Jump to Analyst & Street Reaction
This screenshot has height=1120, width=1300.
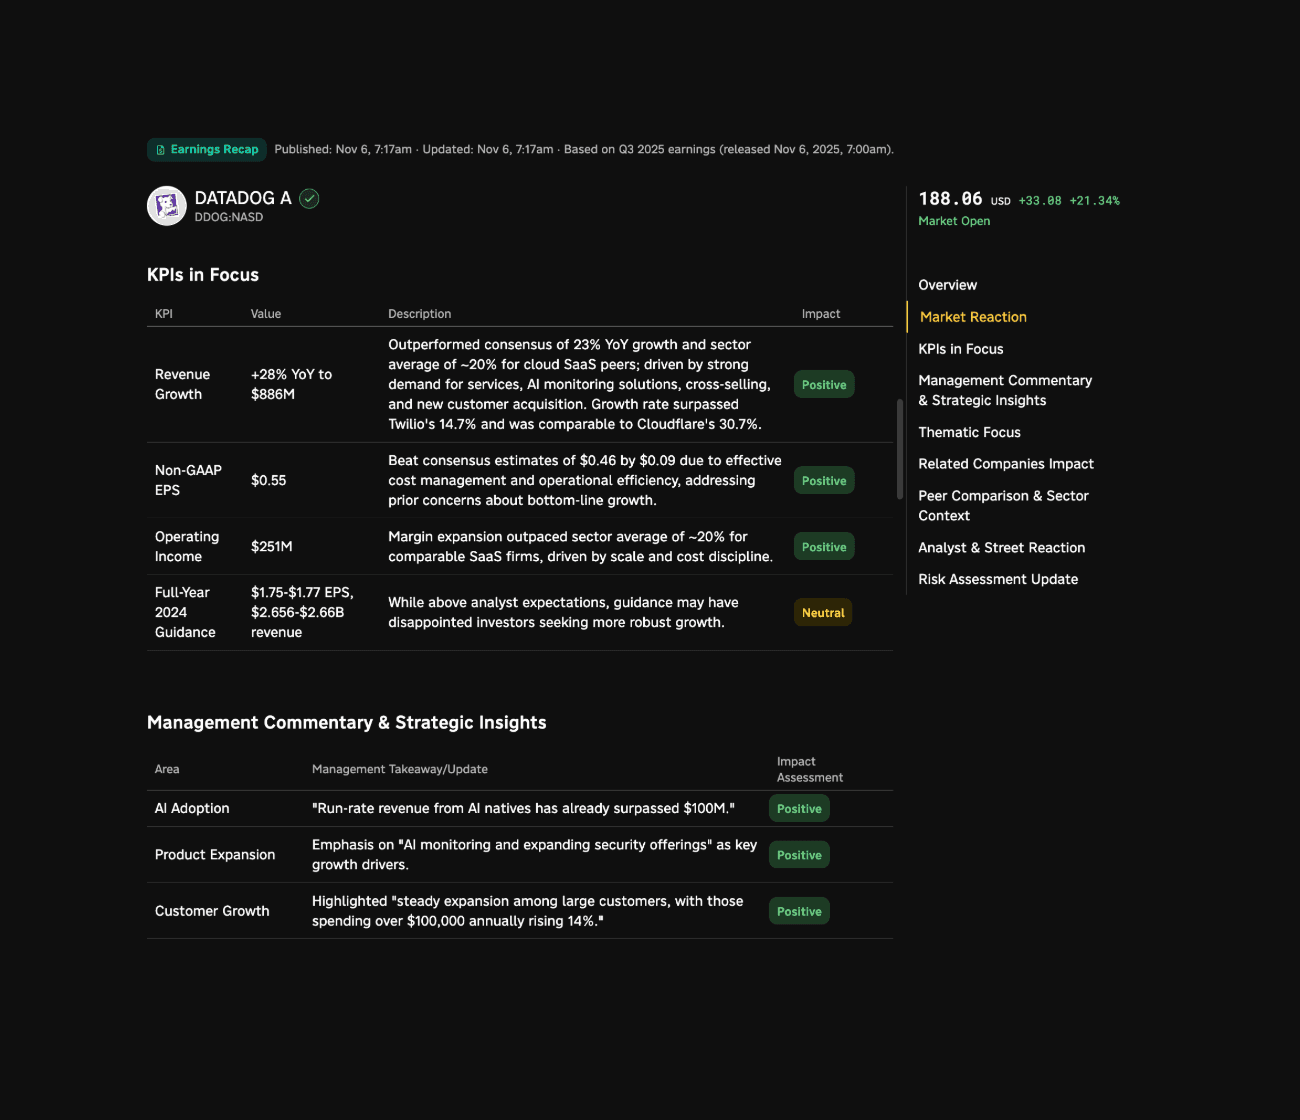click(1001, 548)
